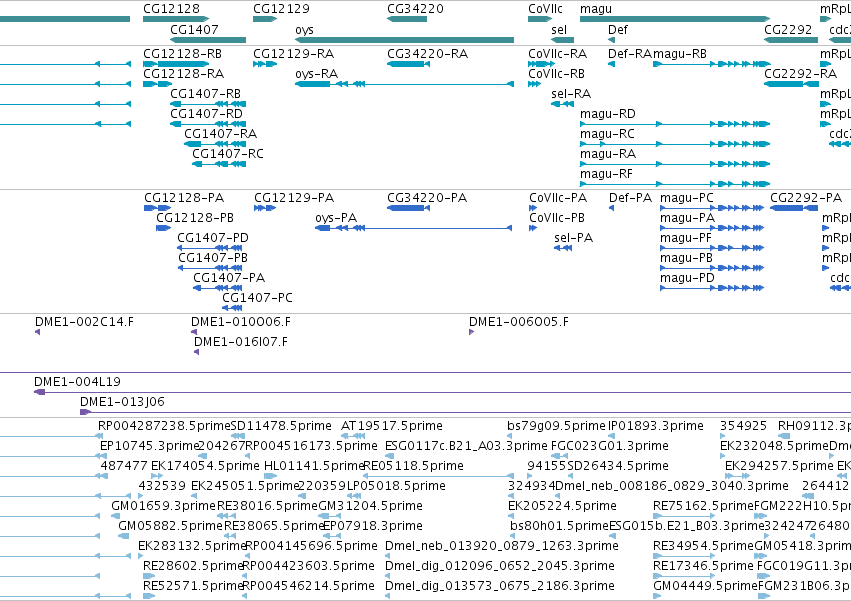Click the CG1407 gene label

pos(194,30)
